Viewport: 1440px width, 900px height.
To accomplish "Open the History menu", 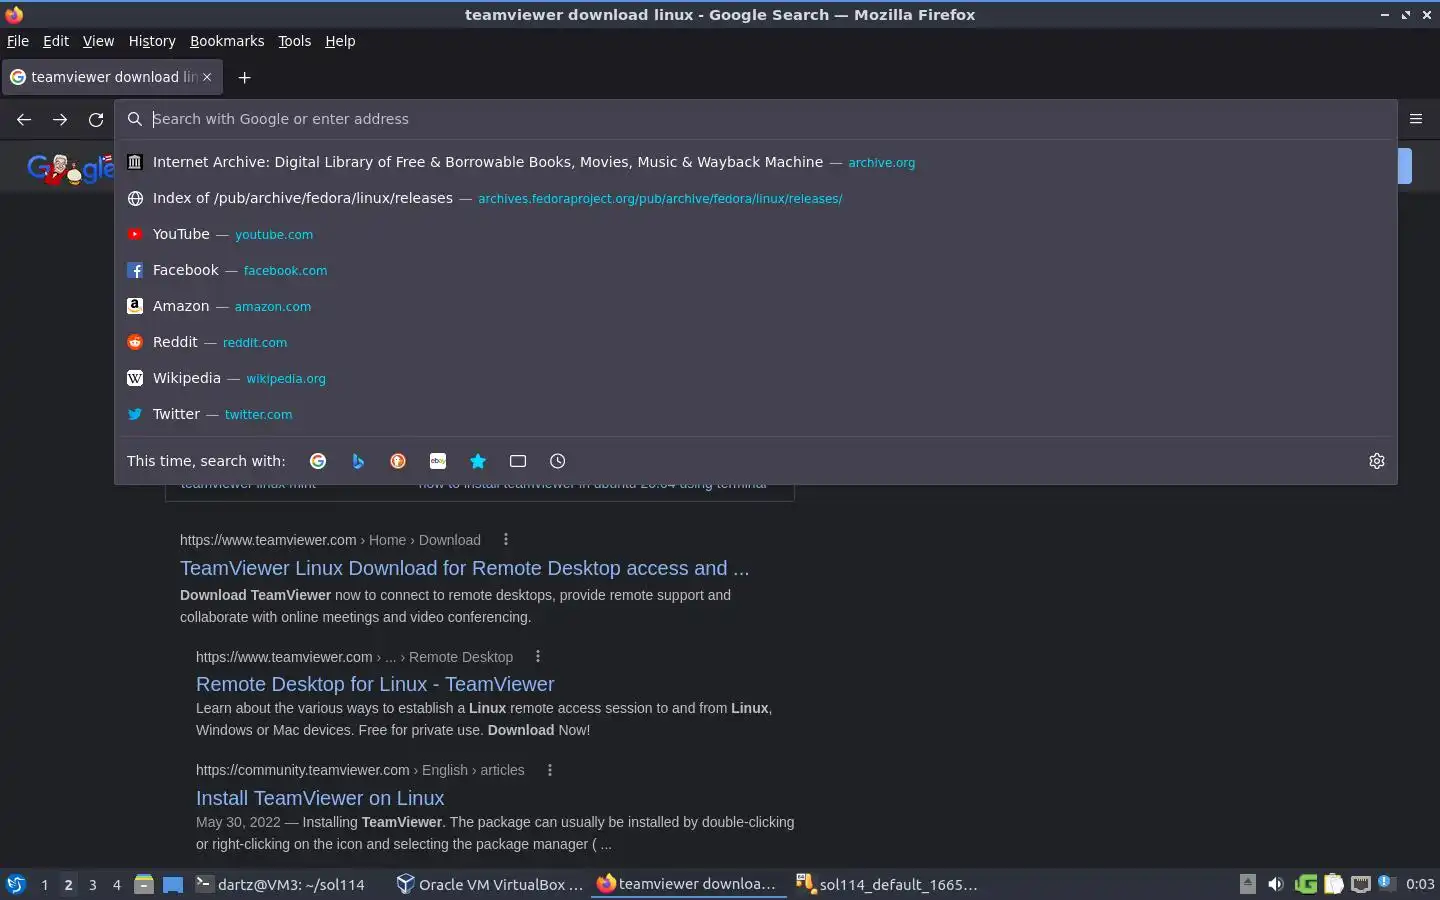I will click(152, 41).
